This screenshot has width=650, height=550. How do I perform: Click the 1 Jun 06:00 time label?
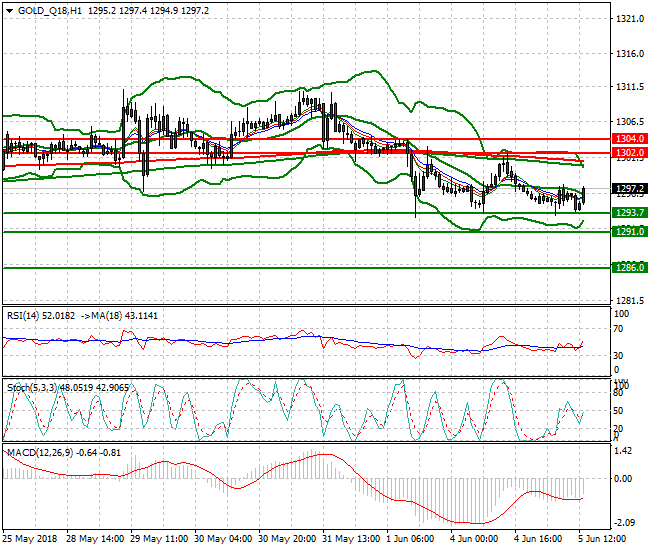point(410,539)
